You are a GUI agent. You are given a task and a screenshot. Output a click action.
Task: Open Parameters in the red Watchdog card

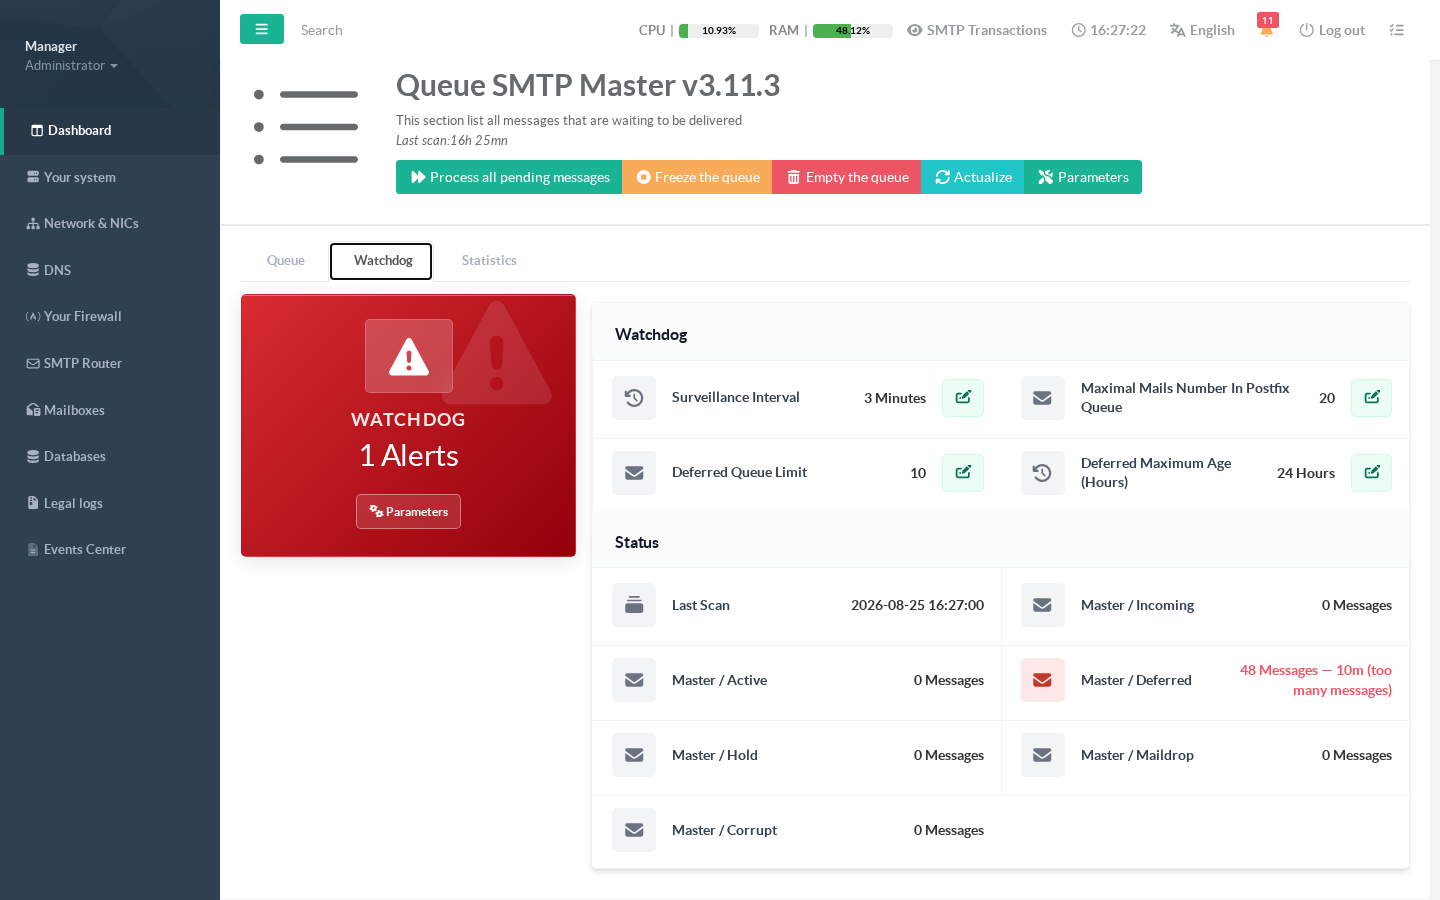(408, 512)
